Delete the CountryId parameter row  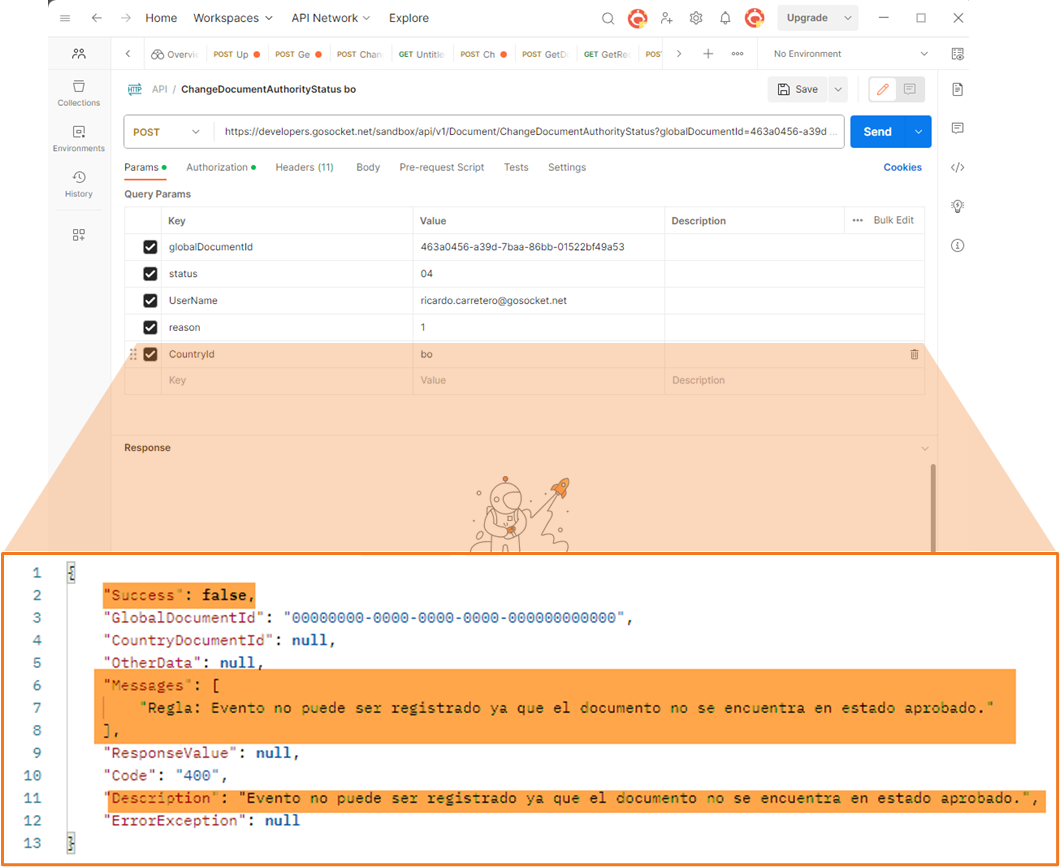click(915, 354)
